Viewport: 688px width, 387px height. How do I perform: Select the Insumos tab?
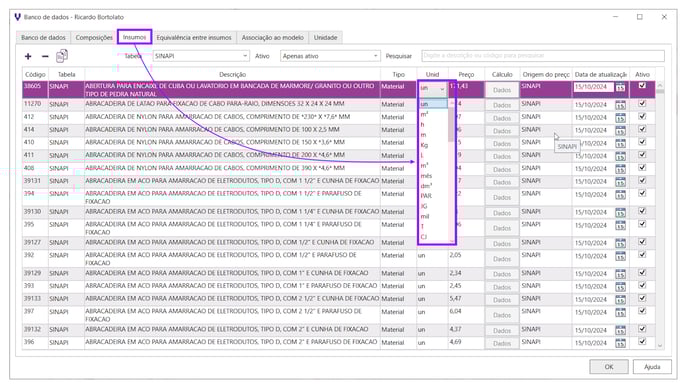(134, 37)
